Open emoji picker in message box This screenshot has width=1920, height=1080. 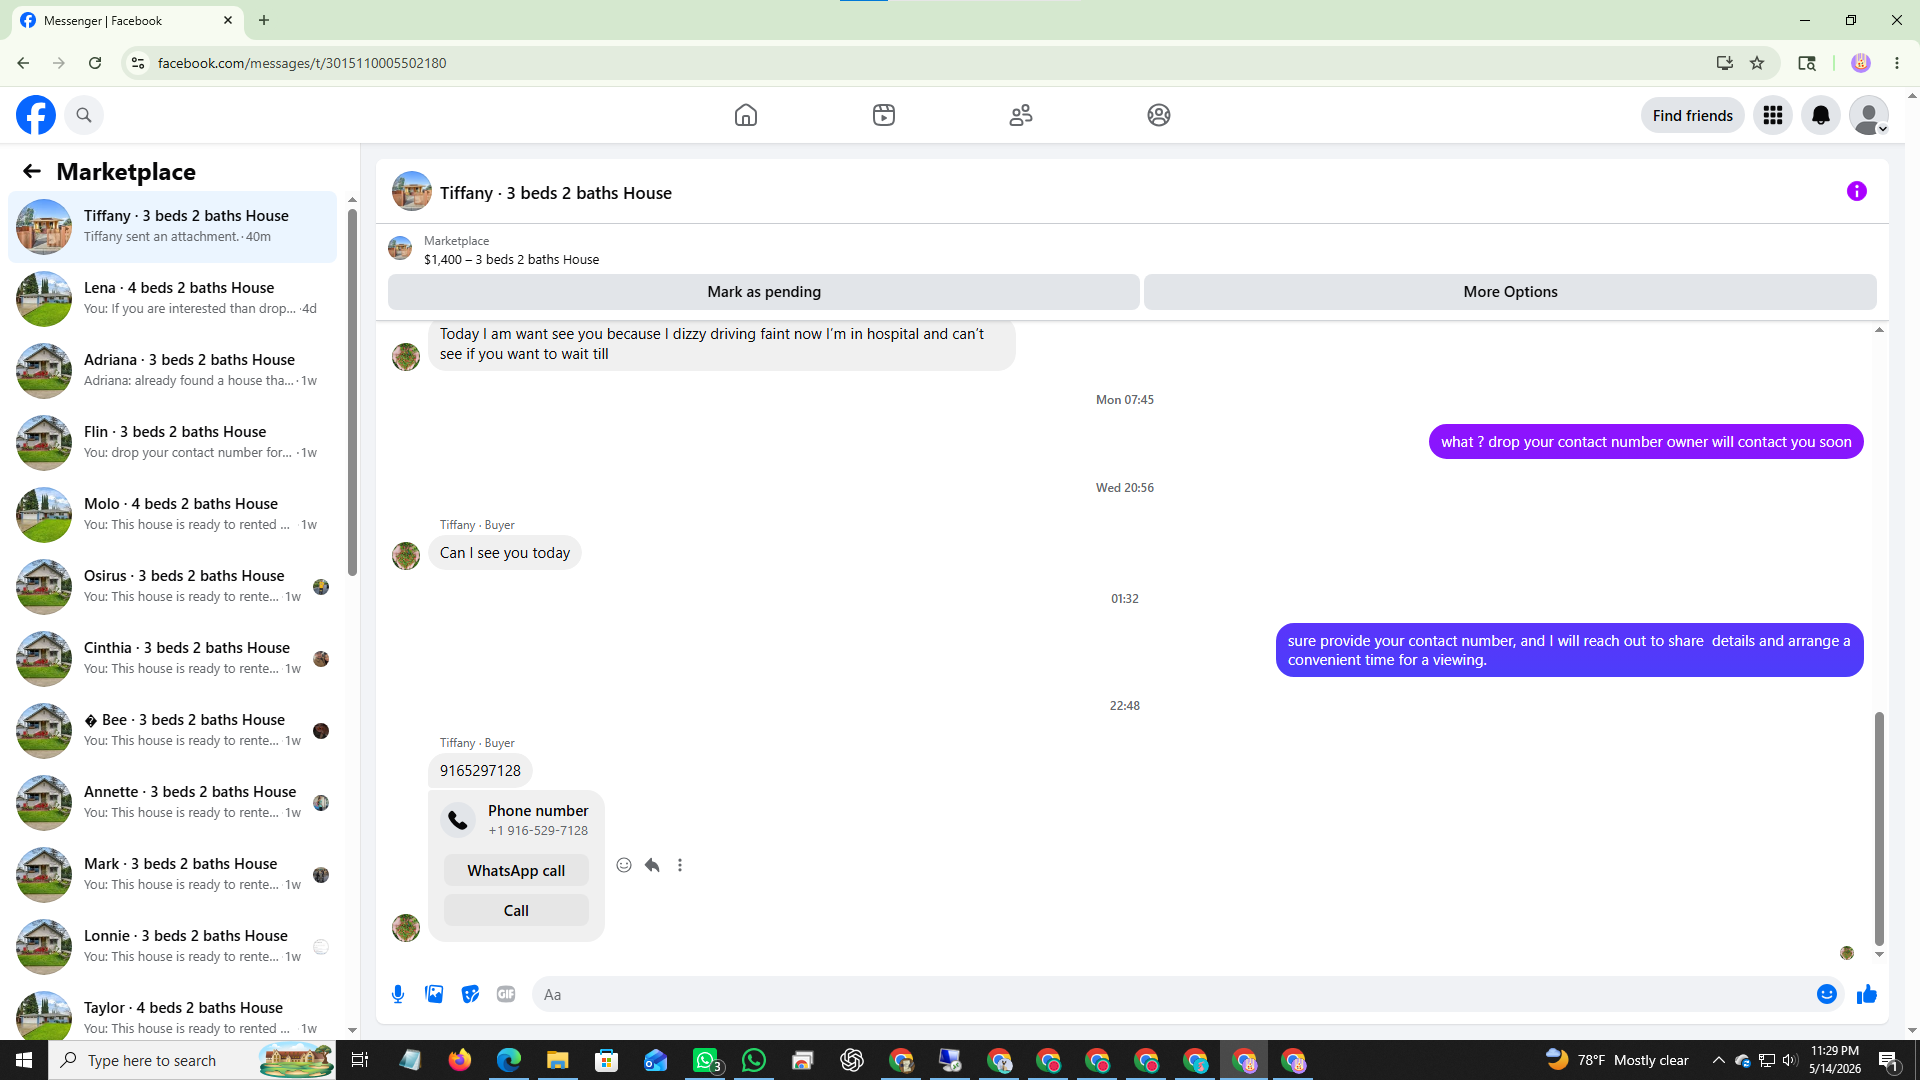(x=1827, y=994)
